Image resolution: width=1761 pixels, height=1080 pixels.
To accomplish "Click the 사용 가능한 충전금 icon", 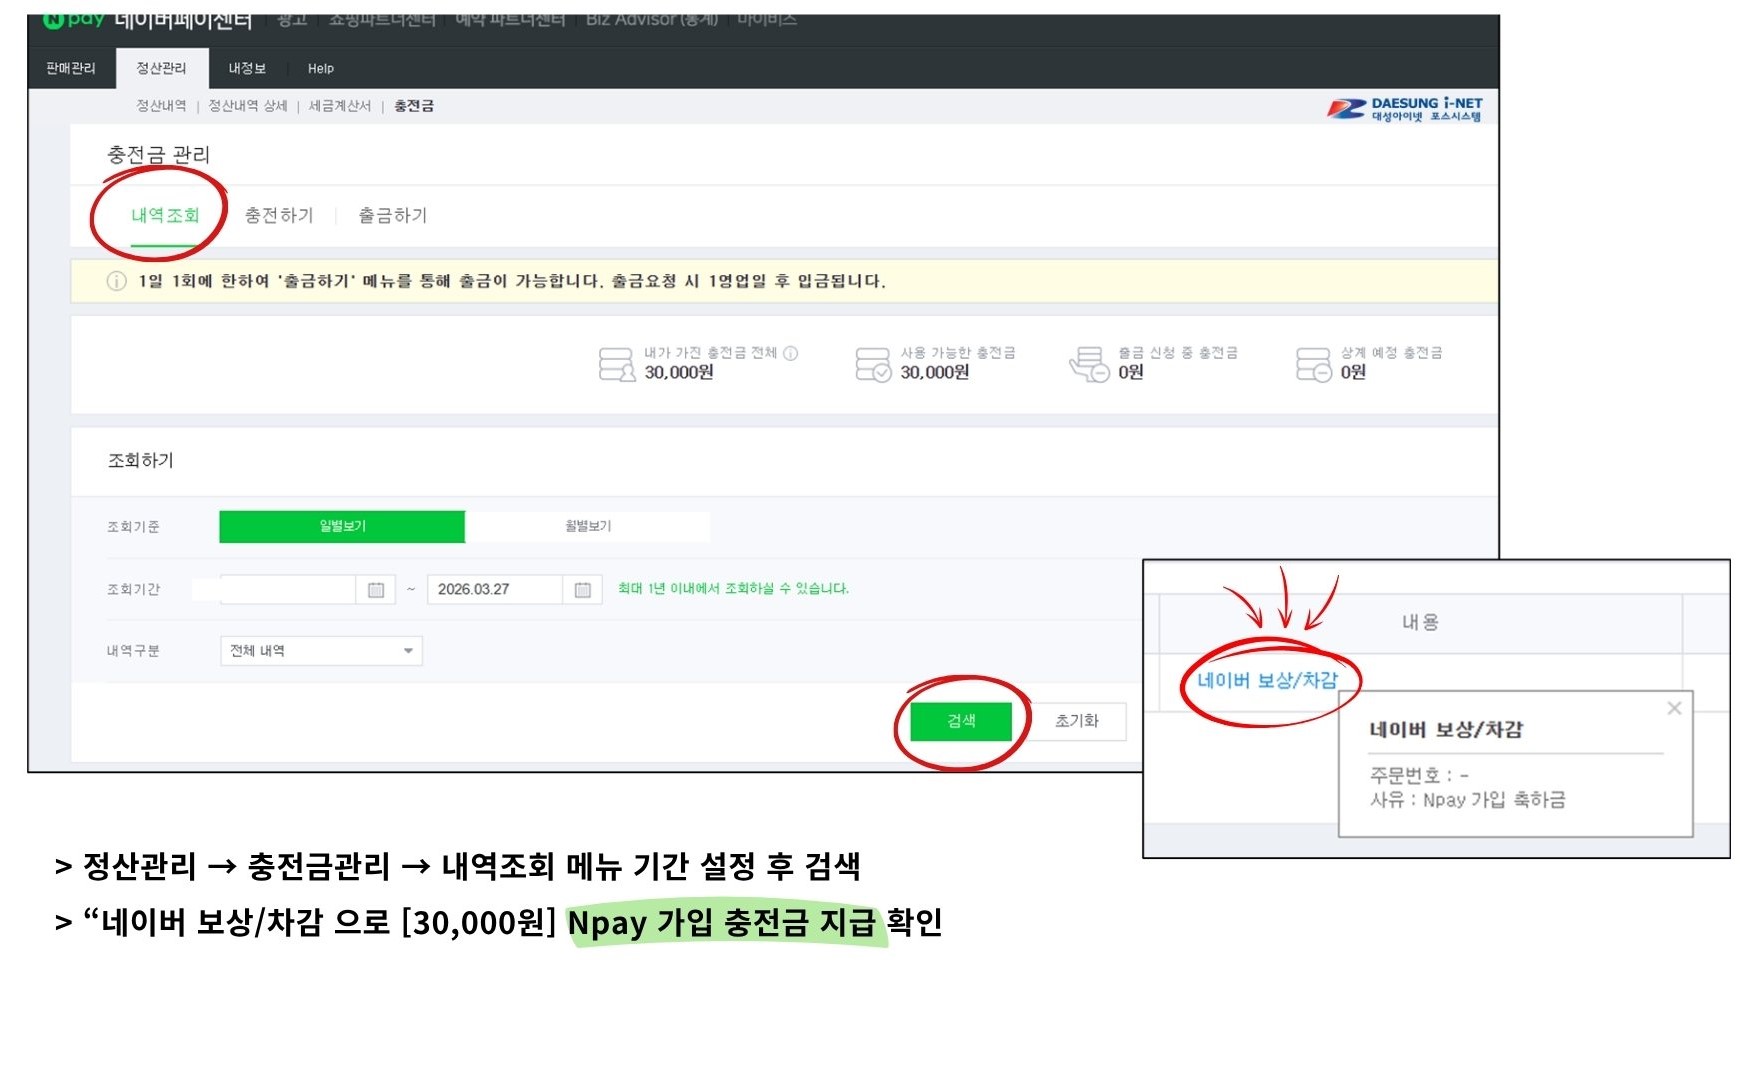I will click(x=872, y=364).
